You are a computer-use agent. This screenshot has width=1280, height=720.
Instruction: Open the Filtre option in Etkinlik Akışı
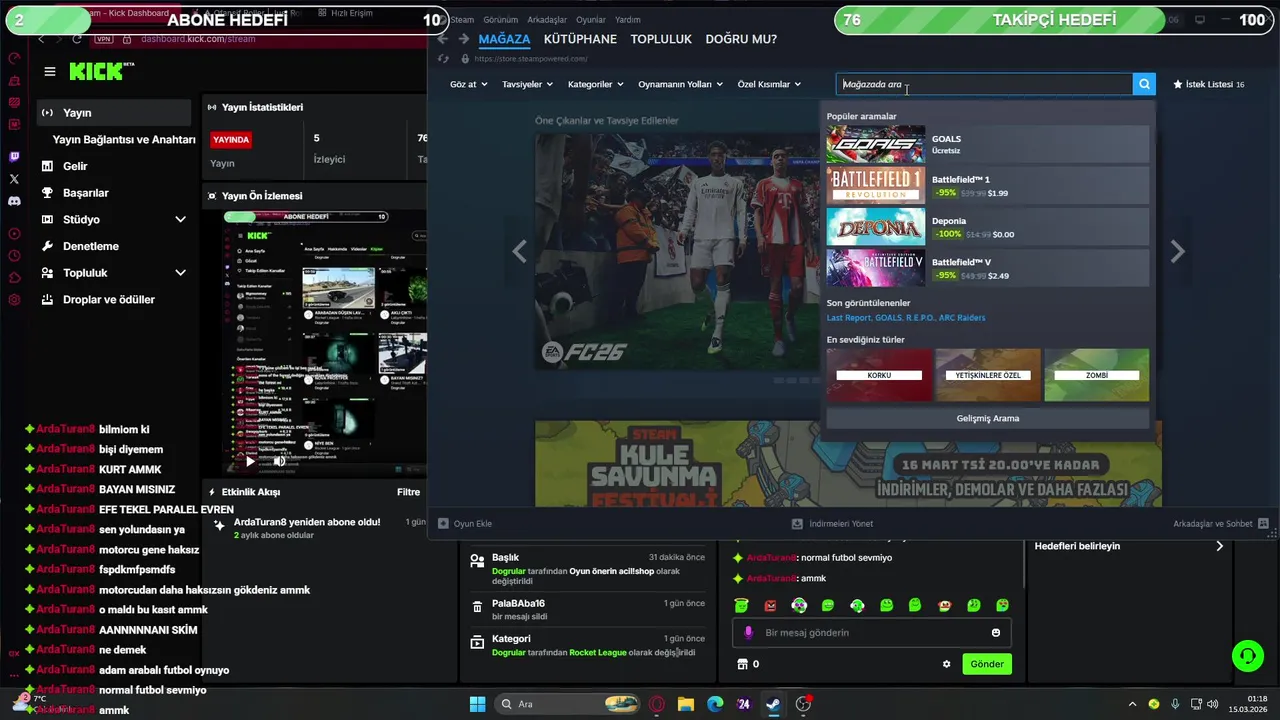coord(408,492)
